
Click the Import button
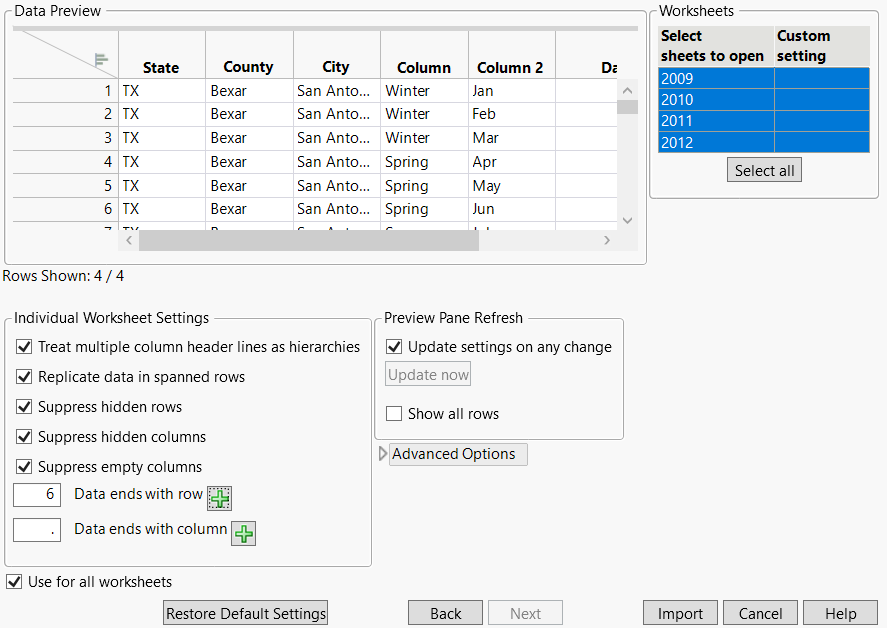pos(680,612)
